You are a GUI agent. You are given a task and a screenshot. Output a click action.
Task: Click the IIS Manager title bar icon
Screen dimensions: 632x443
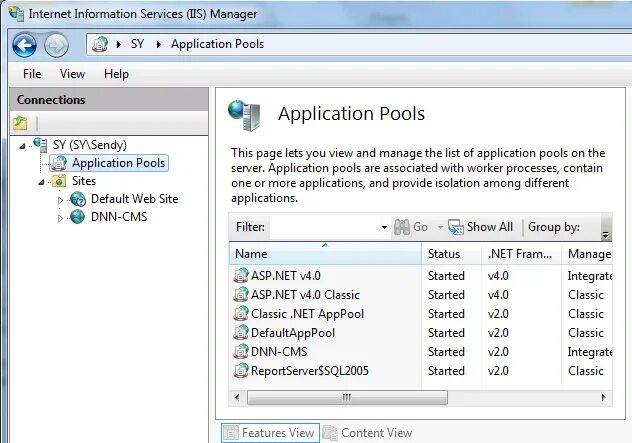(16, 13)
